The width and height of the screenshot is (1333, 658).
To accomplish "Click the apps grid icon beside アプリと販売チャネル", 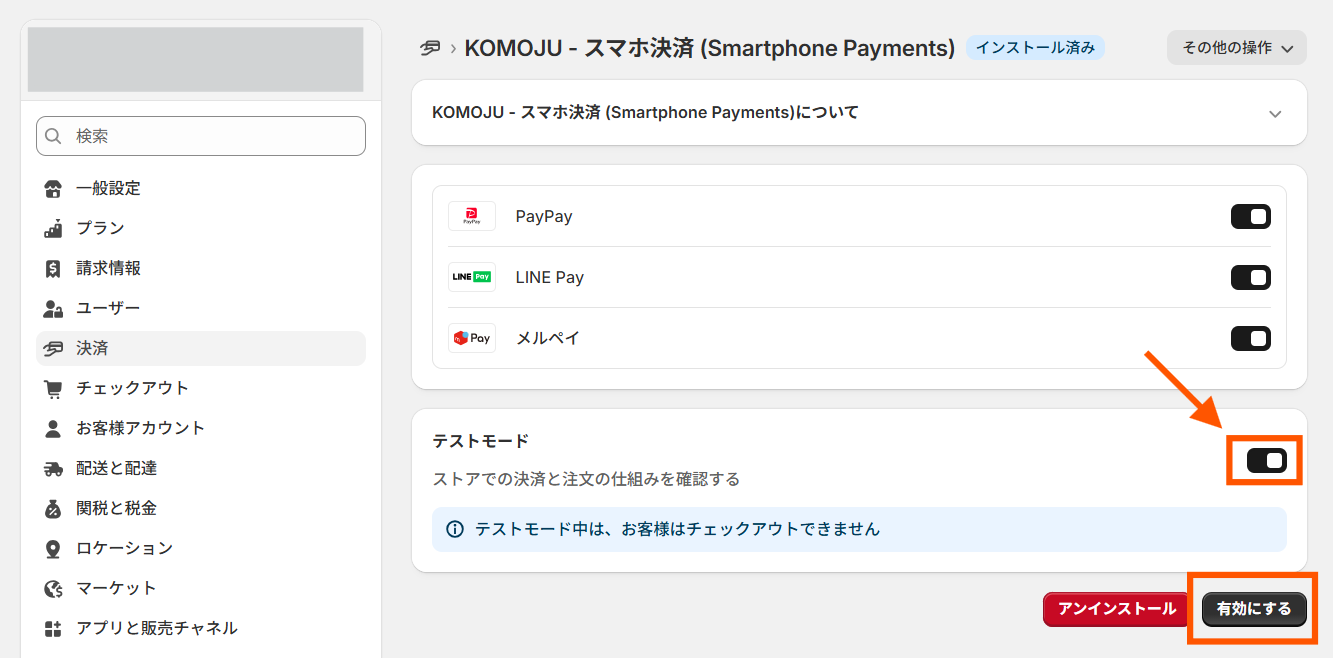I will pos(54,629).
